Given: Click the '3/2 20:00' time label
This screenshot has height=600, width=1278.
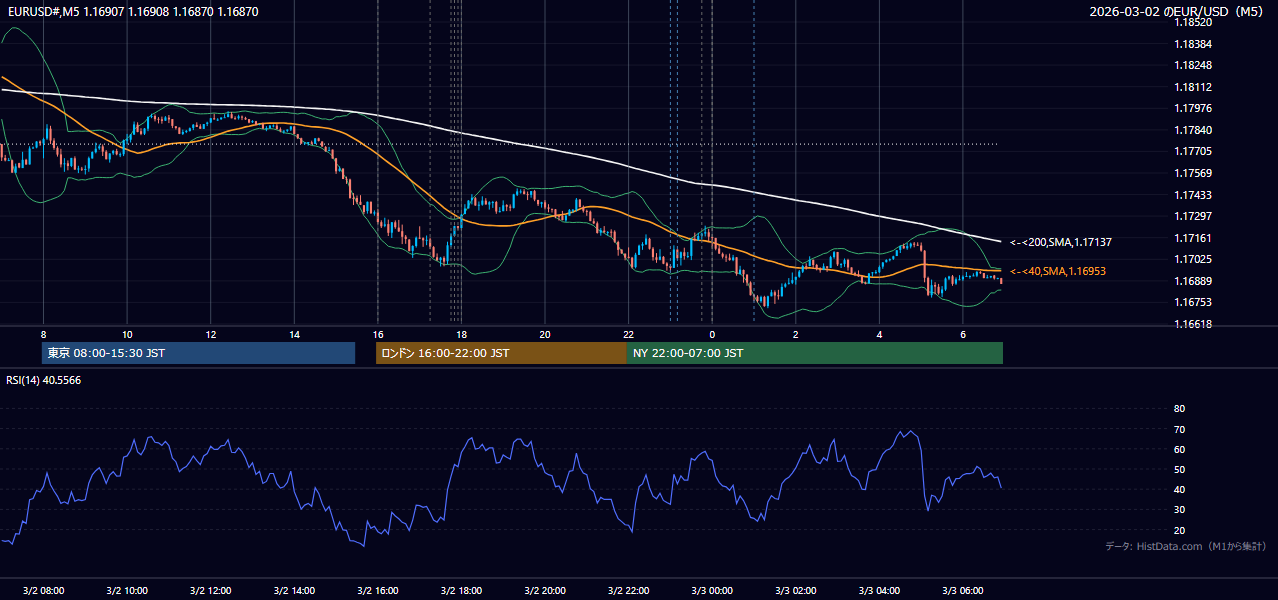Looking at the screenshot, I should (545, 590).
